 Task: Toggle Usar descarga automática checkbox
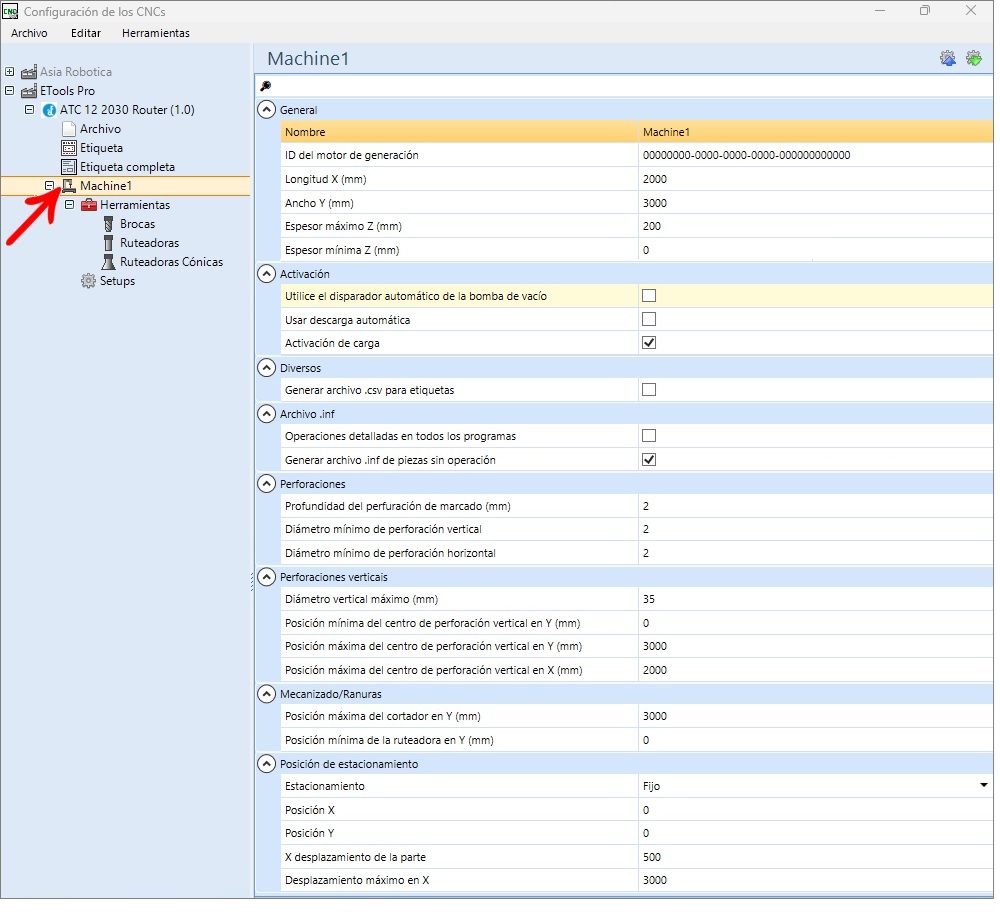pos(649,319)
